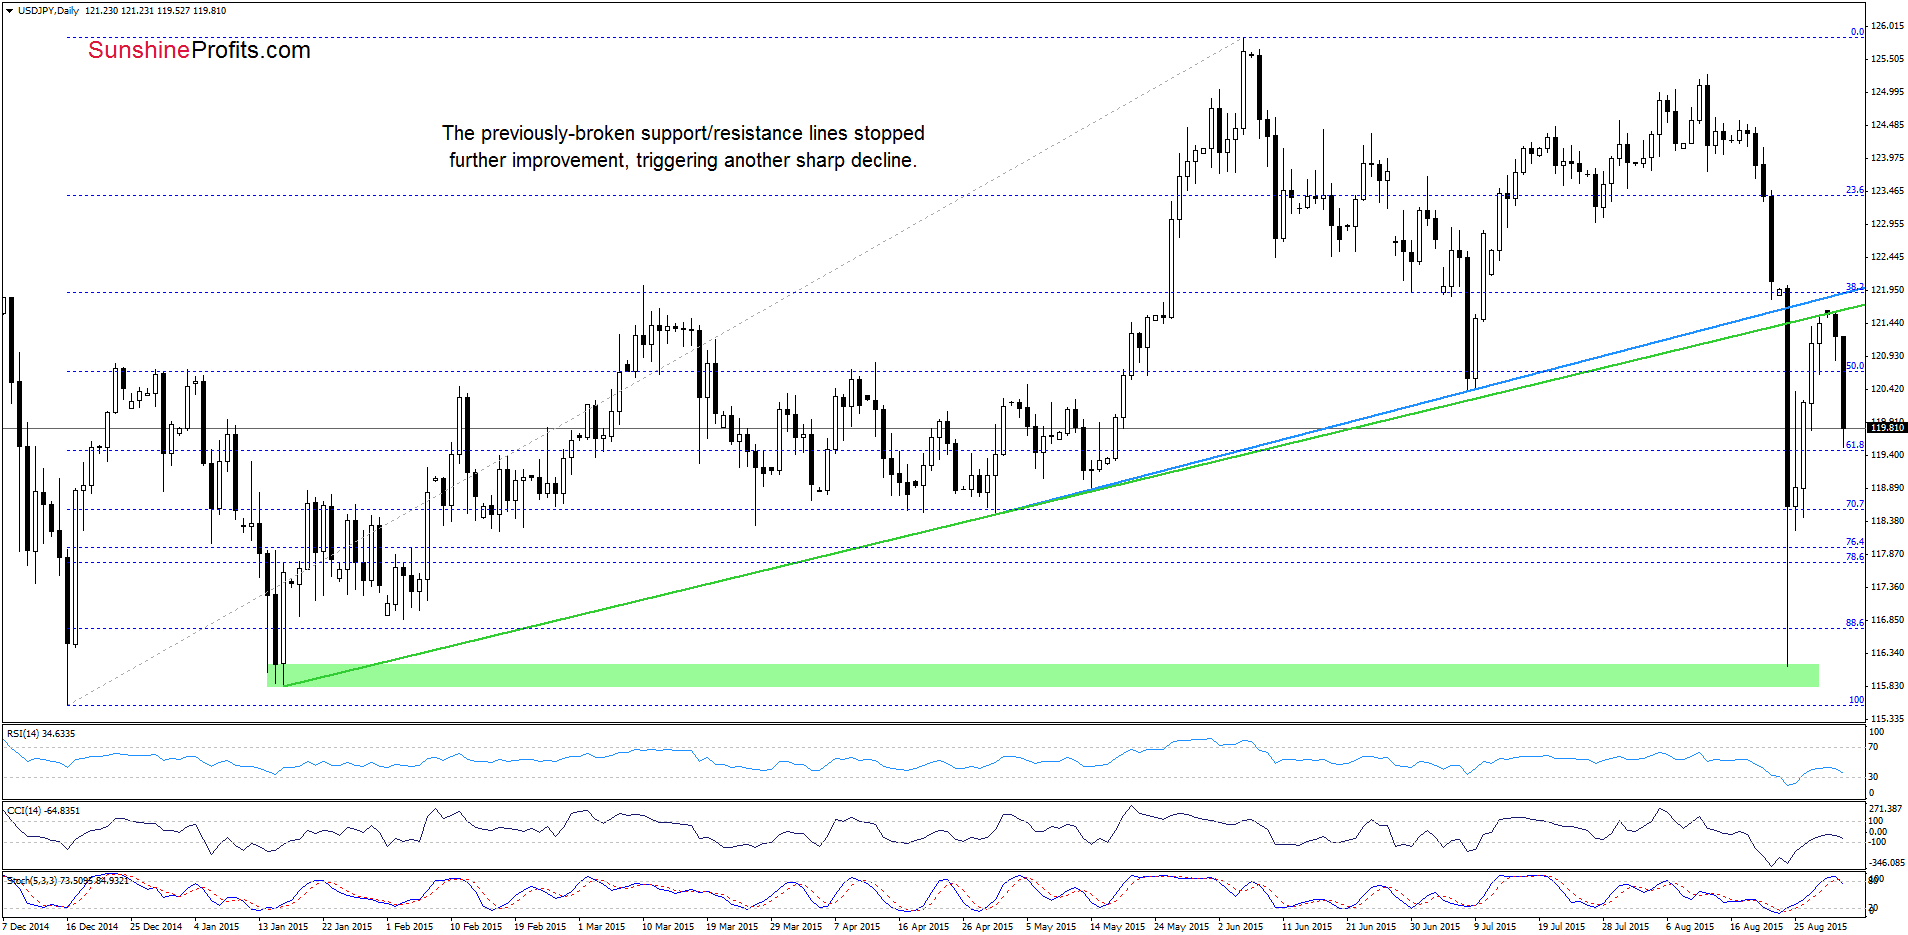Click the 126.015 price axis label
The width and height of the screenshot is (1908, 935).
[1886, 26]
